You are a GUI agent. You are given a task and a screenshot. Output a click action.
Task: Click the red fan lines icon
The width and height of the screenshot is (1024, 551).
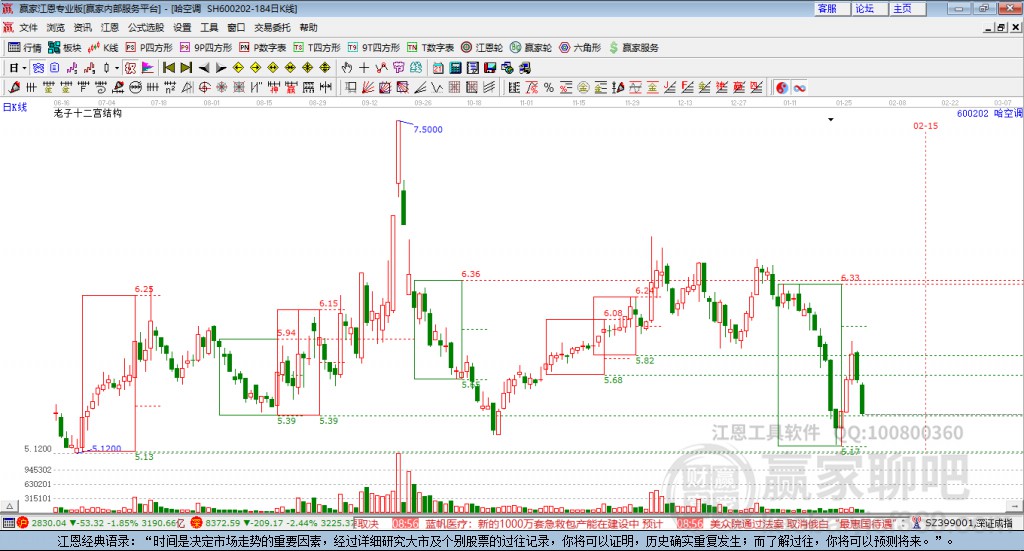click(x=368, y=87)
